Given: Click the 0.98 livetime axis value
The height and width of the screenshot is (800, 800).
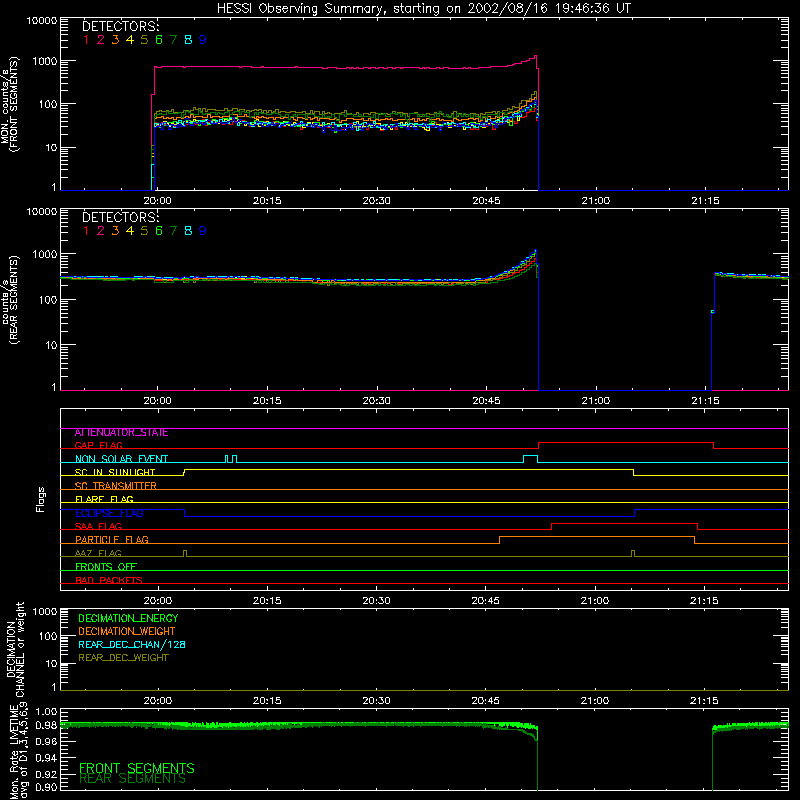Looking at the screenshot, I should 46,725.
